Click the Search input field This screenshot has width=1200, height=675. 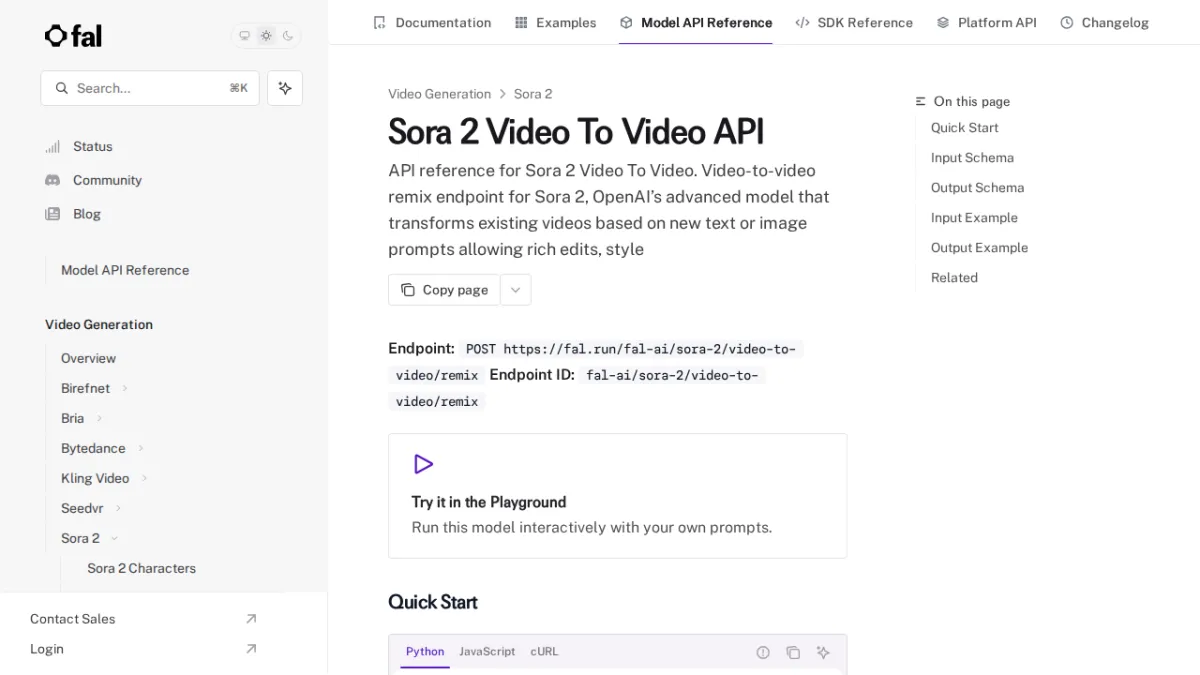pos(150,88)
